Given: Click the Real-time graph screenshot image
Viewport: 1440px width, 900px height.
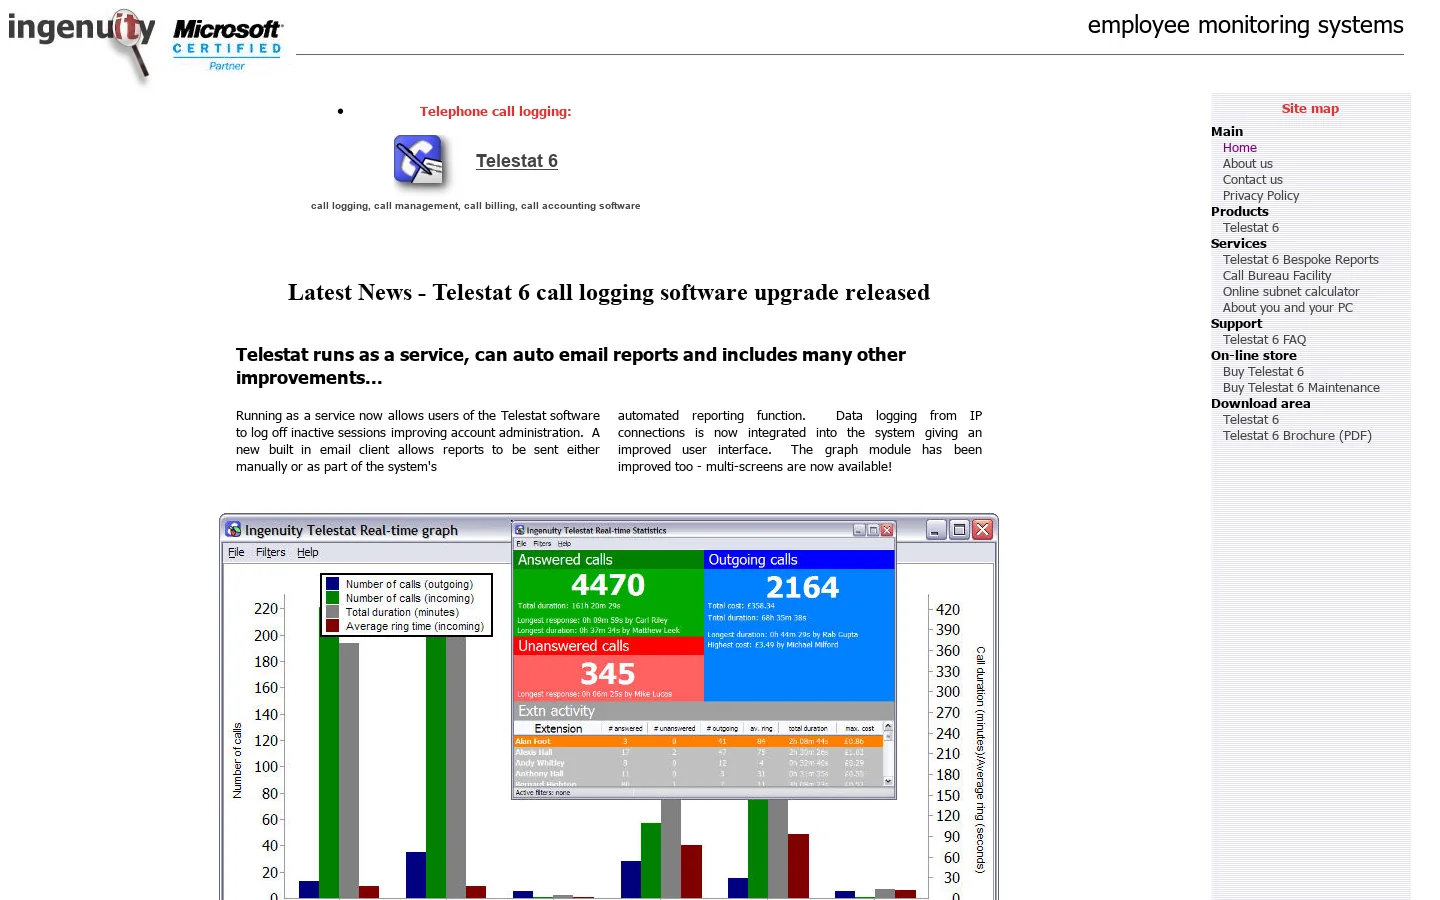Looking at the screenshot, I should (x=608, y=707).
